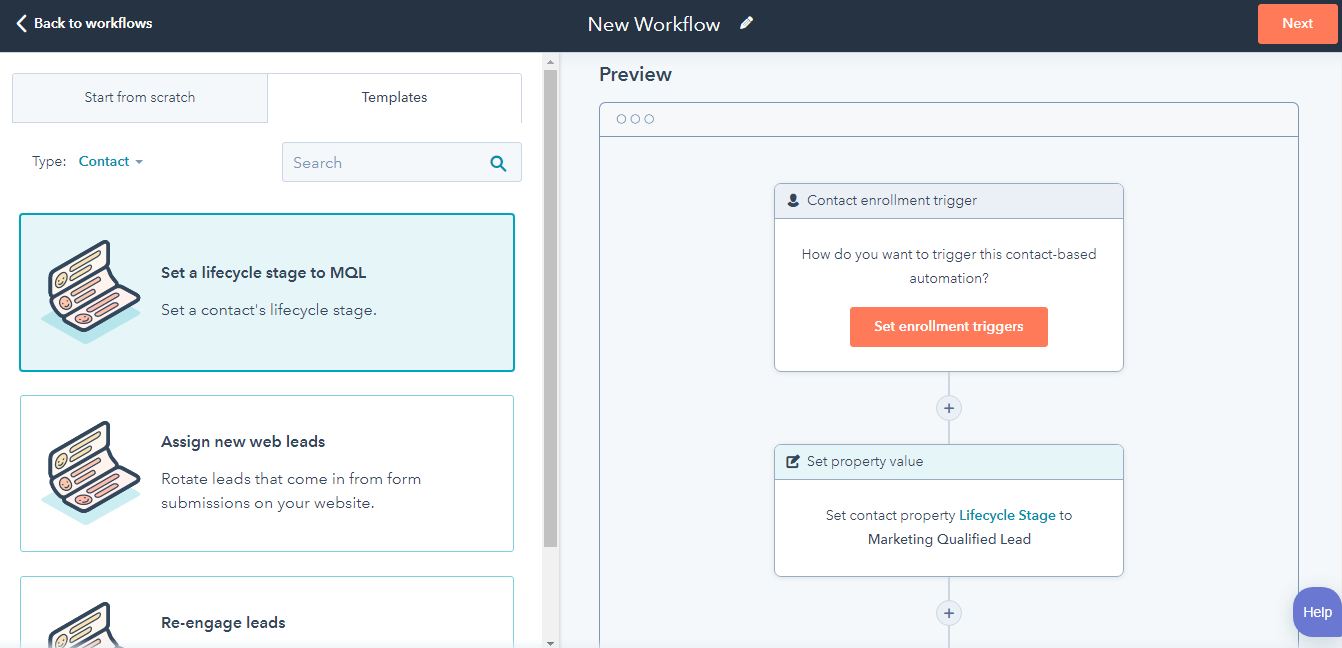
Task: Click the back arrow chevron icon
Action: [21, 23]
